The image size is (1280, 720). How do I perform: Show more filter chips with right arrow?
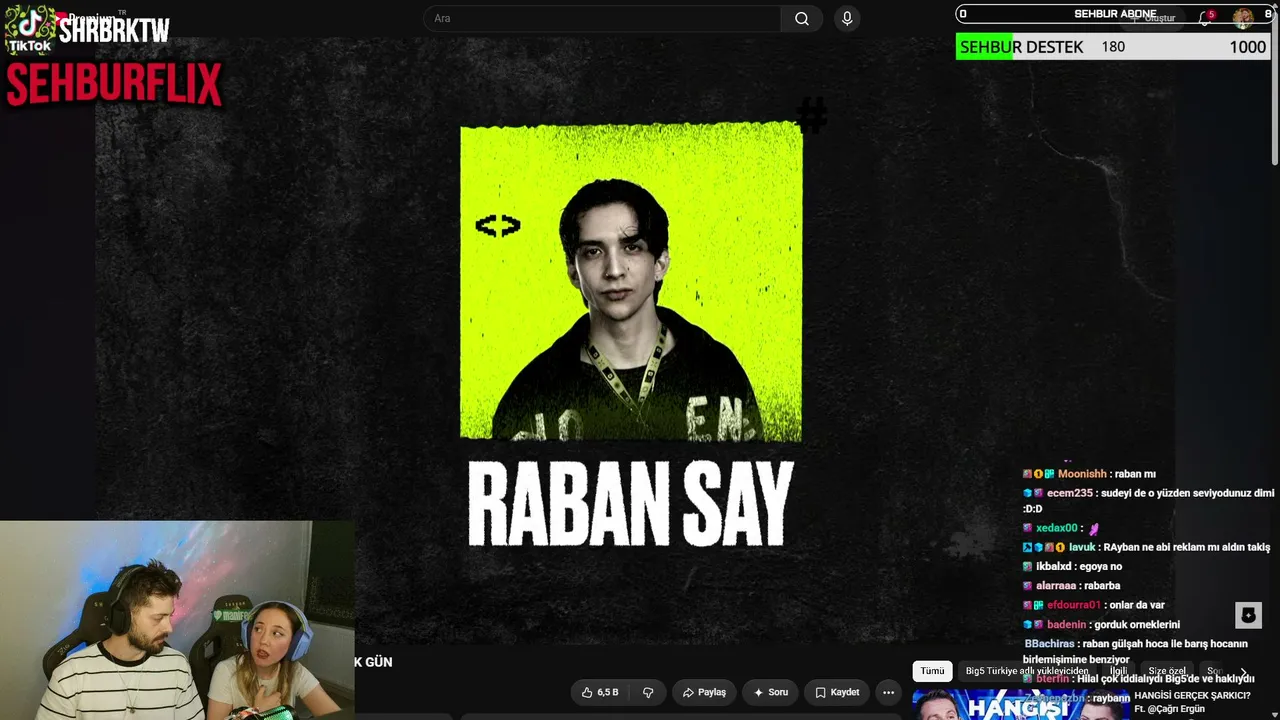[1243, 672]
